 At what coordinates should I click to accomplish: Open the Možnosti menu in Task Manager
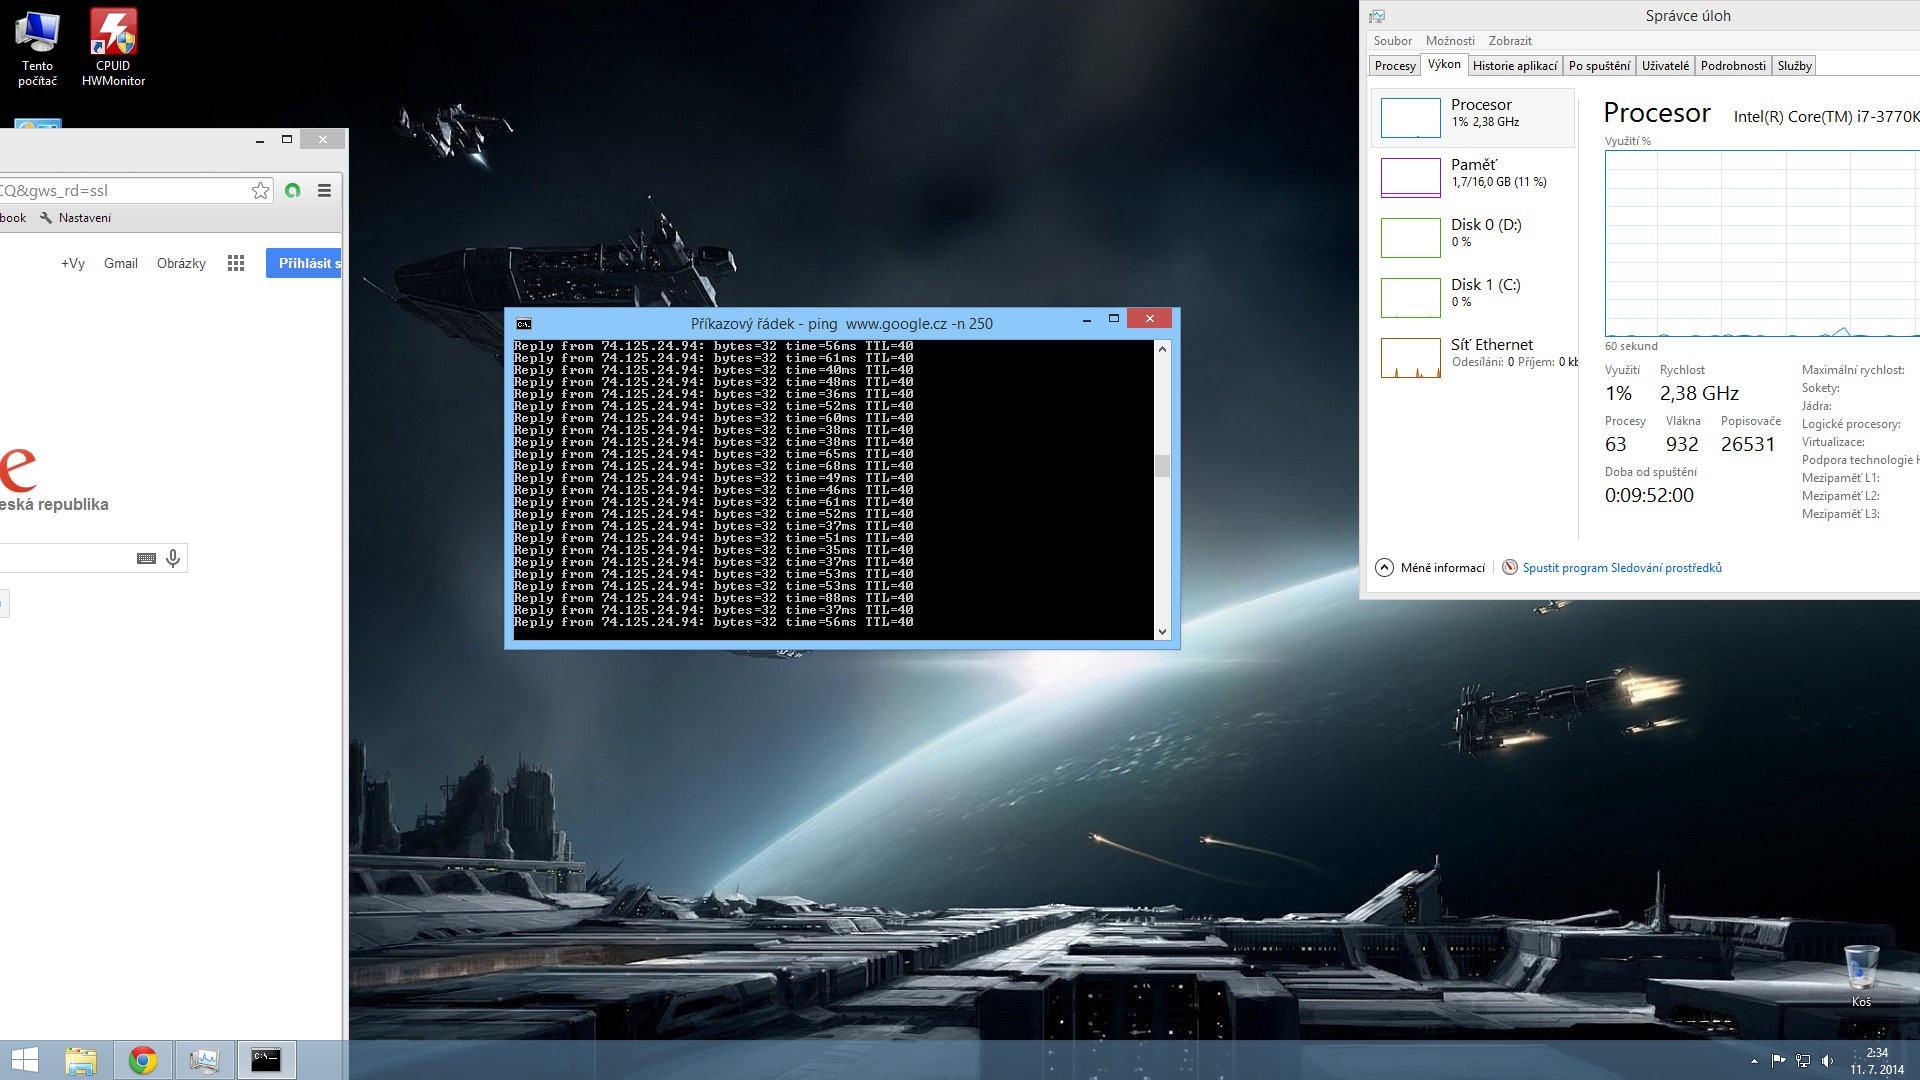1449,41
